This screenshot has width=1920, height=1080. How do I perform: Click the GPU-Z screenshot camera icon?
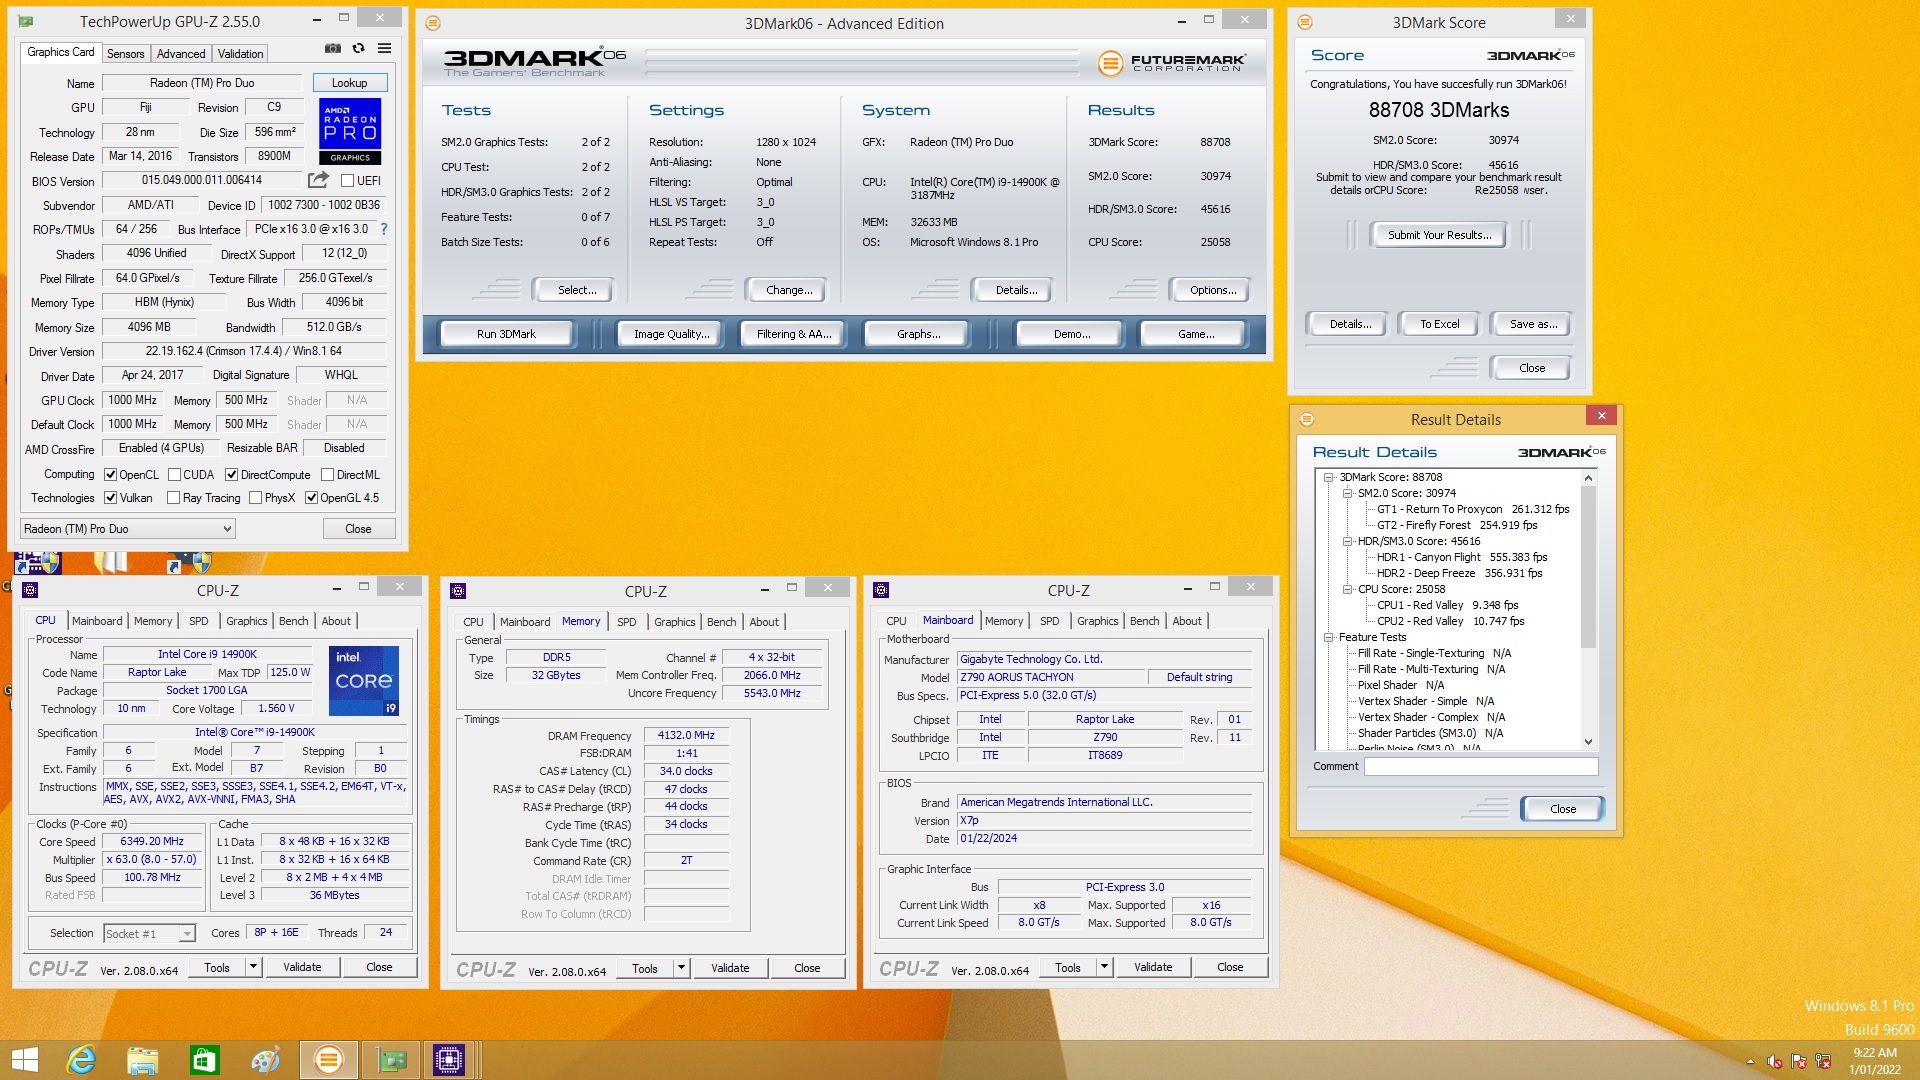(332, 48)
